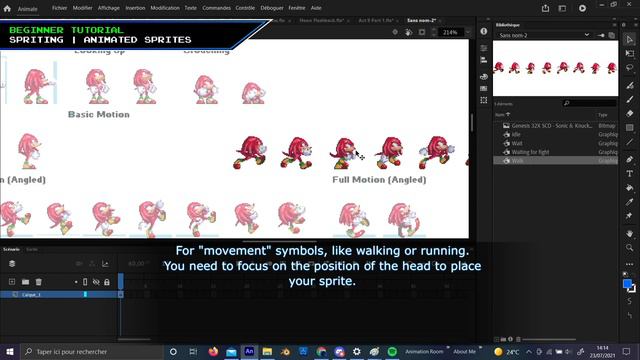Open the Color palette panel icon
This screenshot has width=640, height=360.
484,76
